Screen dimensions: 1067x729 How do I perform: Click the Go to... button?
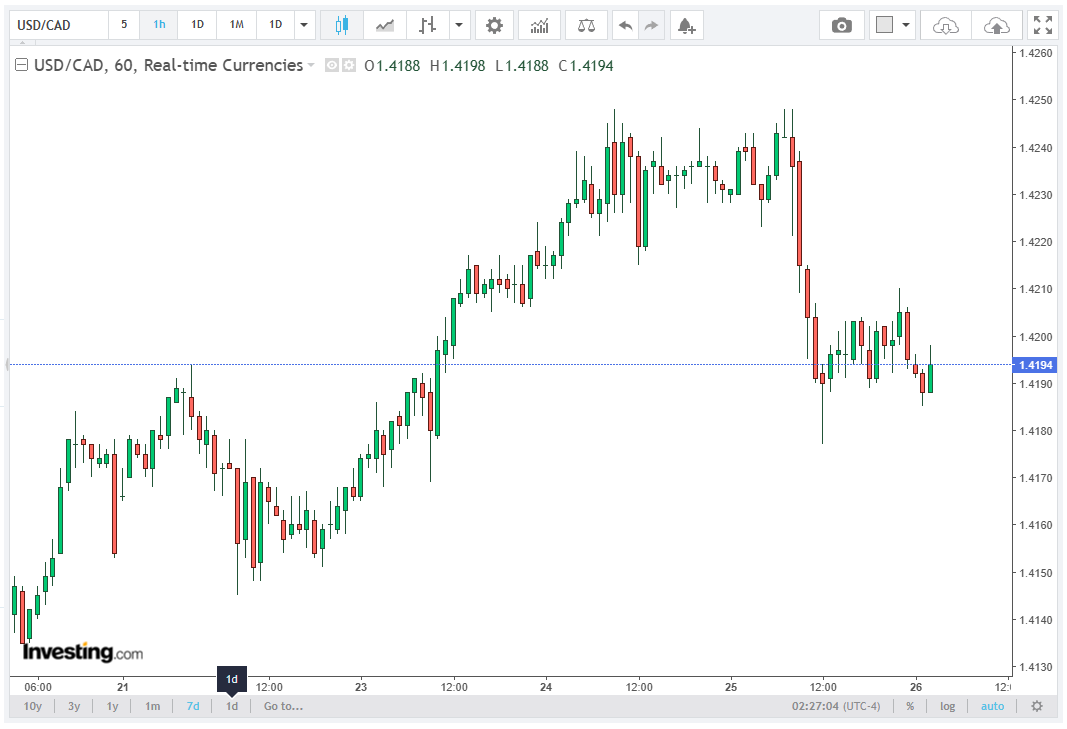(x=283, y=706)
